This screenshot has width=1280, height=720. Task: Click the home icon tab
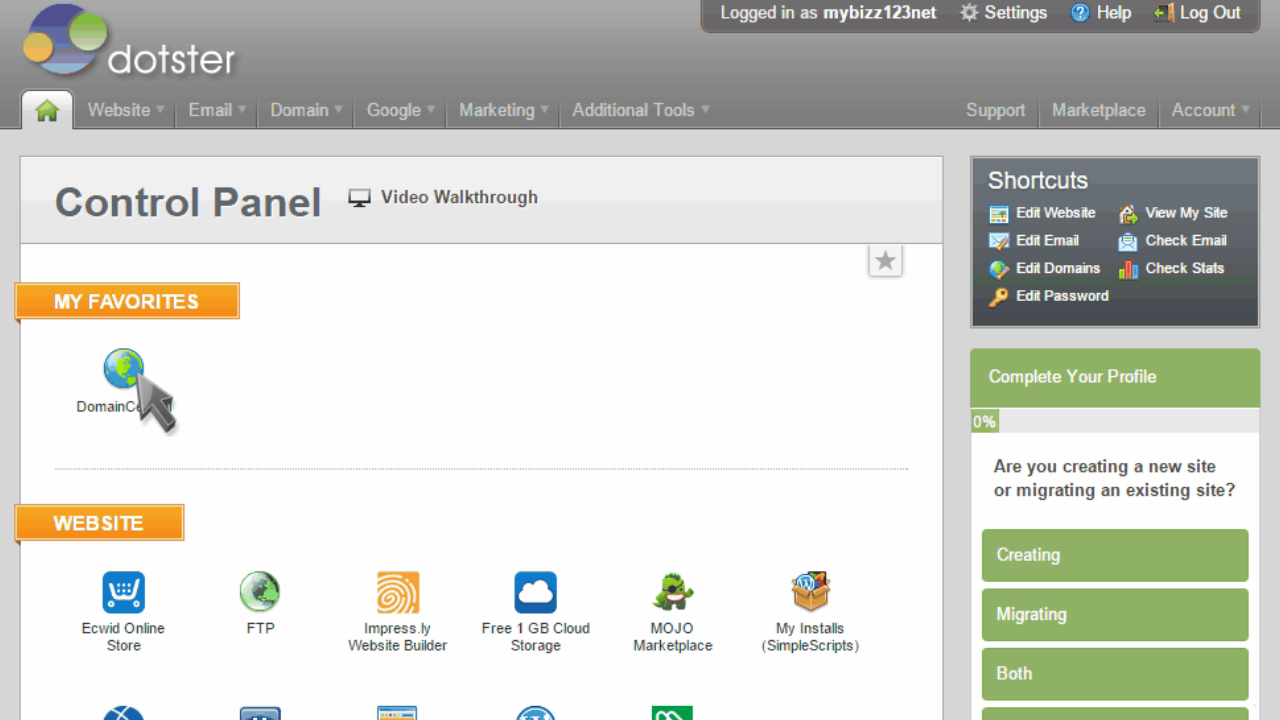click(47, 110)
